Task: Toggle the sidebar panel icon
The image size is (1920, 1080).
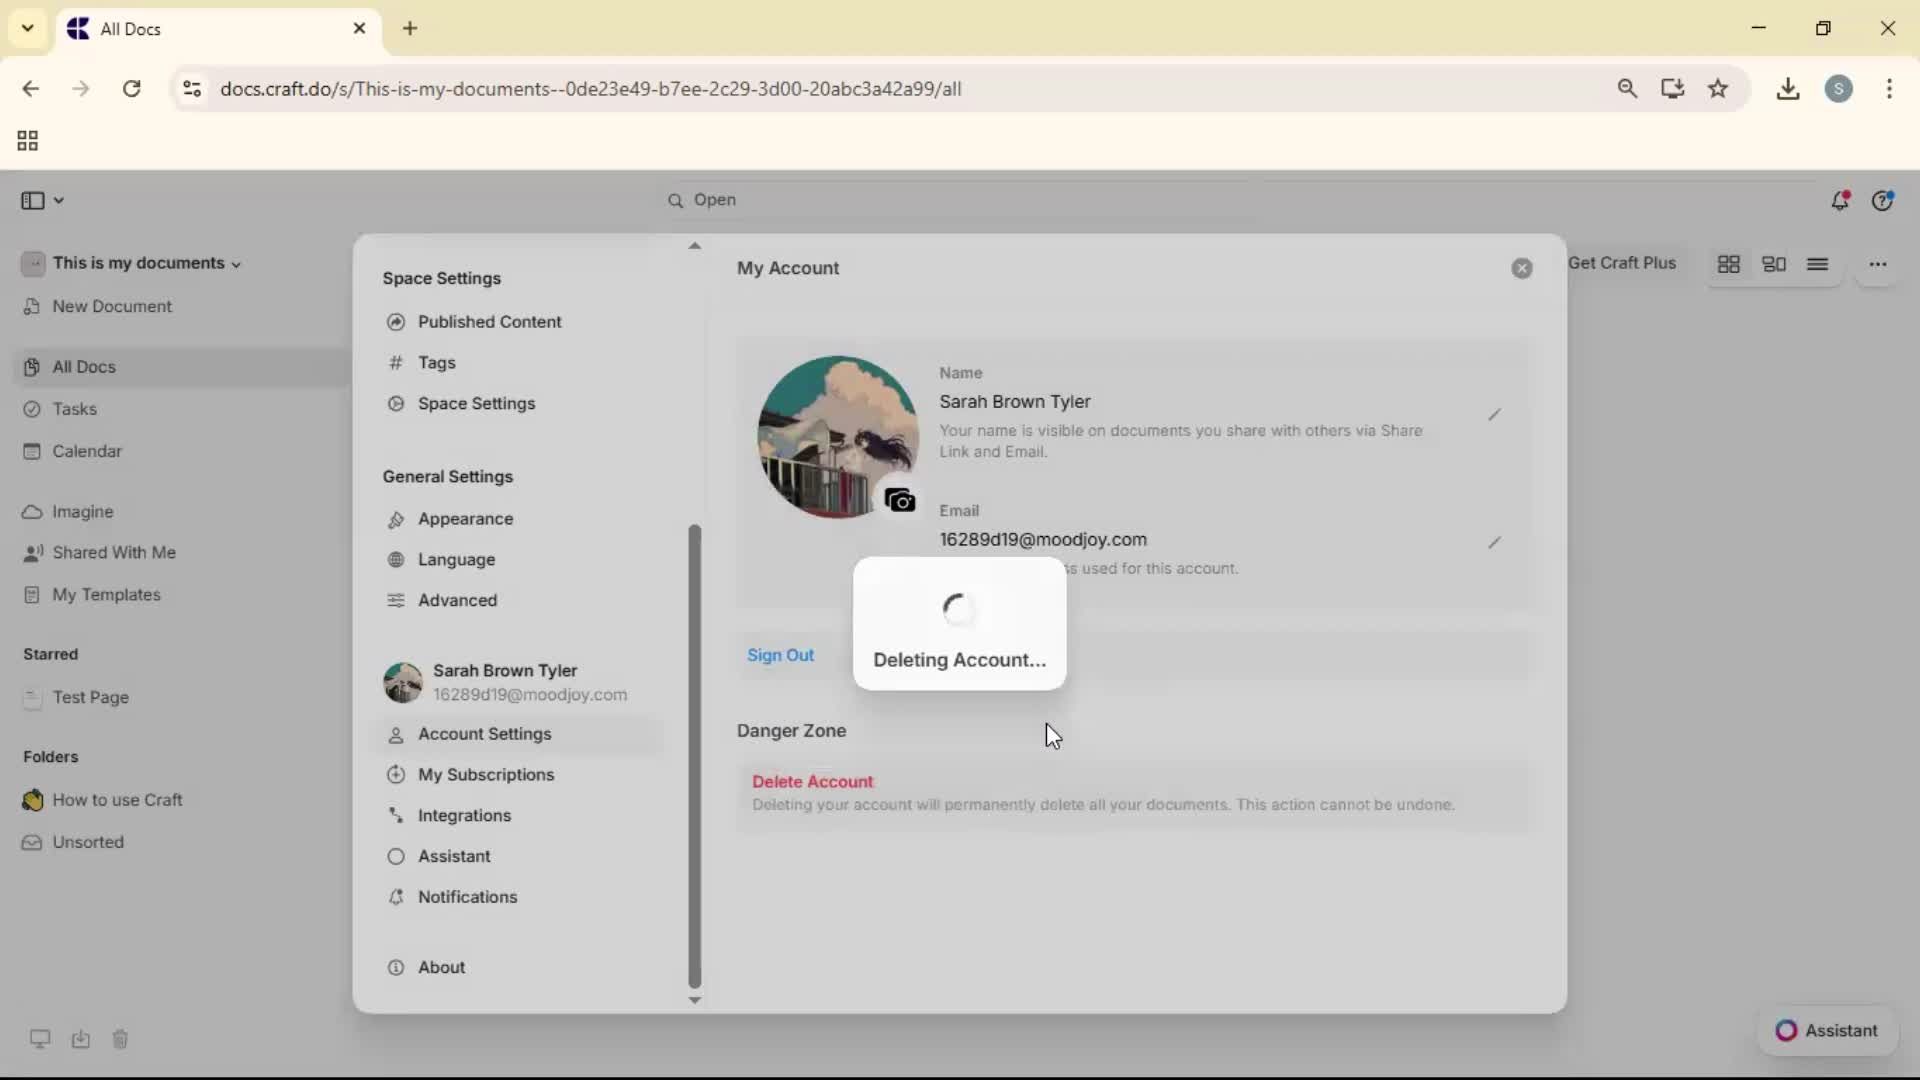Action: click(32, 201)
